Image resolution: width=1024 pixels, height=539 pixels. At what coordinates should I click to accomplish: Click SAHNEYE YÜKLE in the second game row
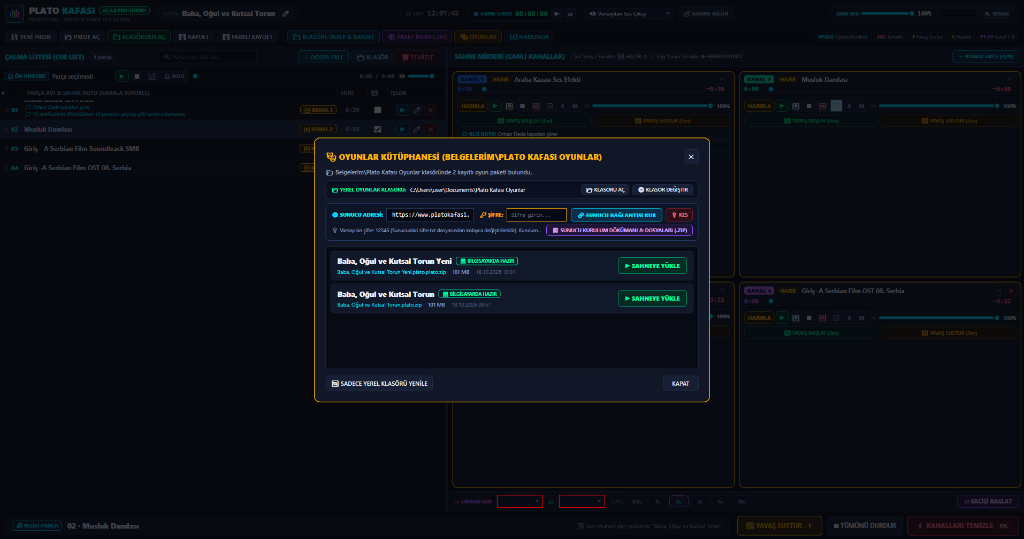click(652, 299)
